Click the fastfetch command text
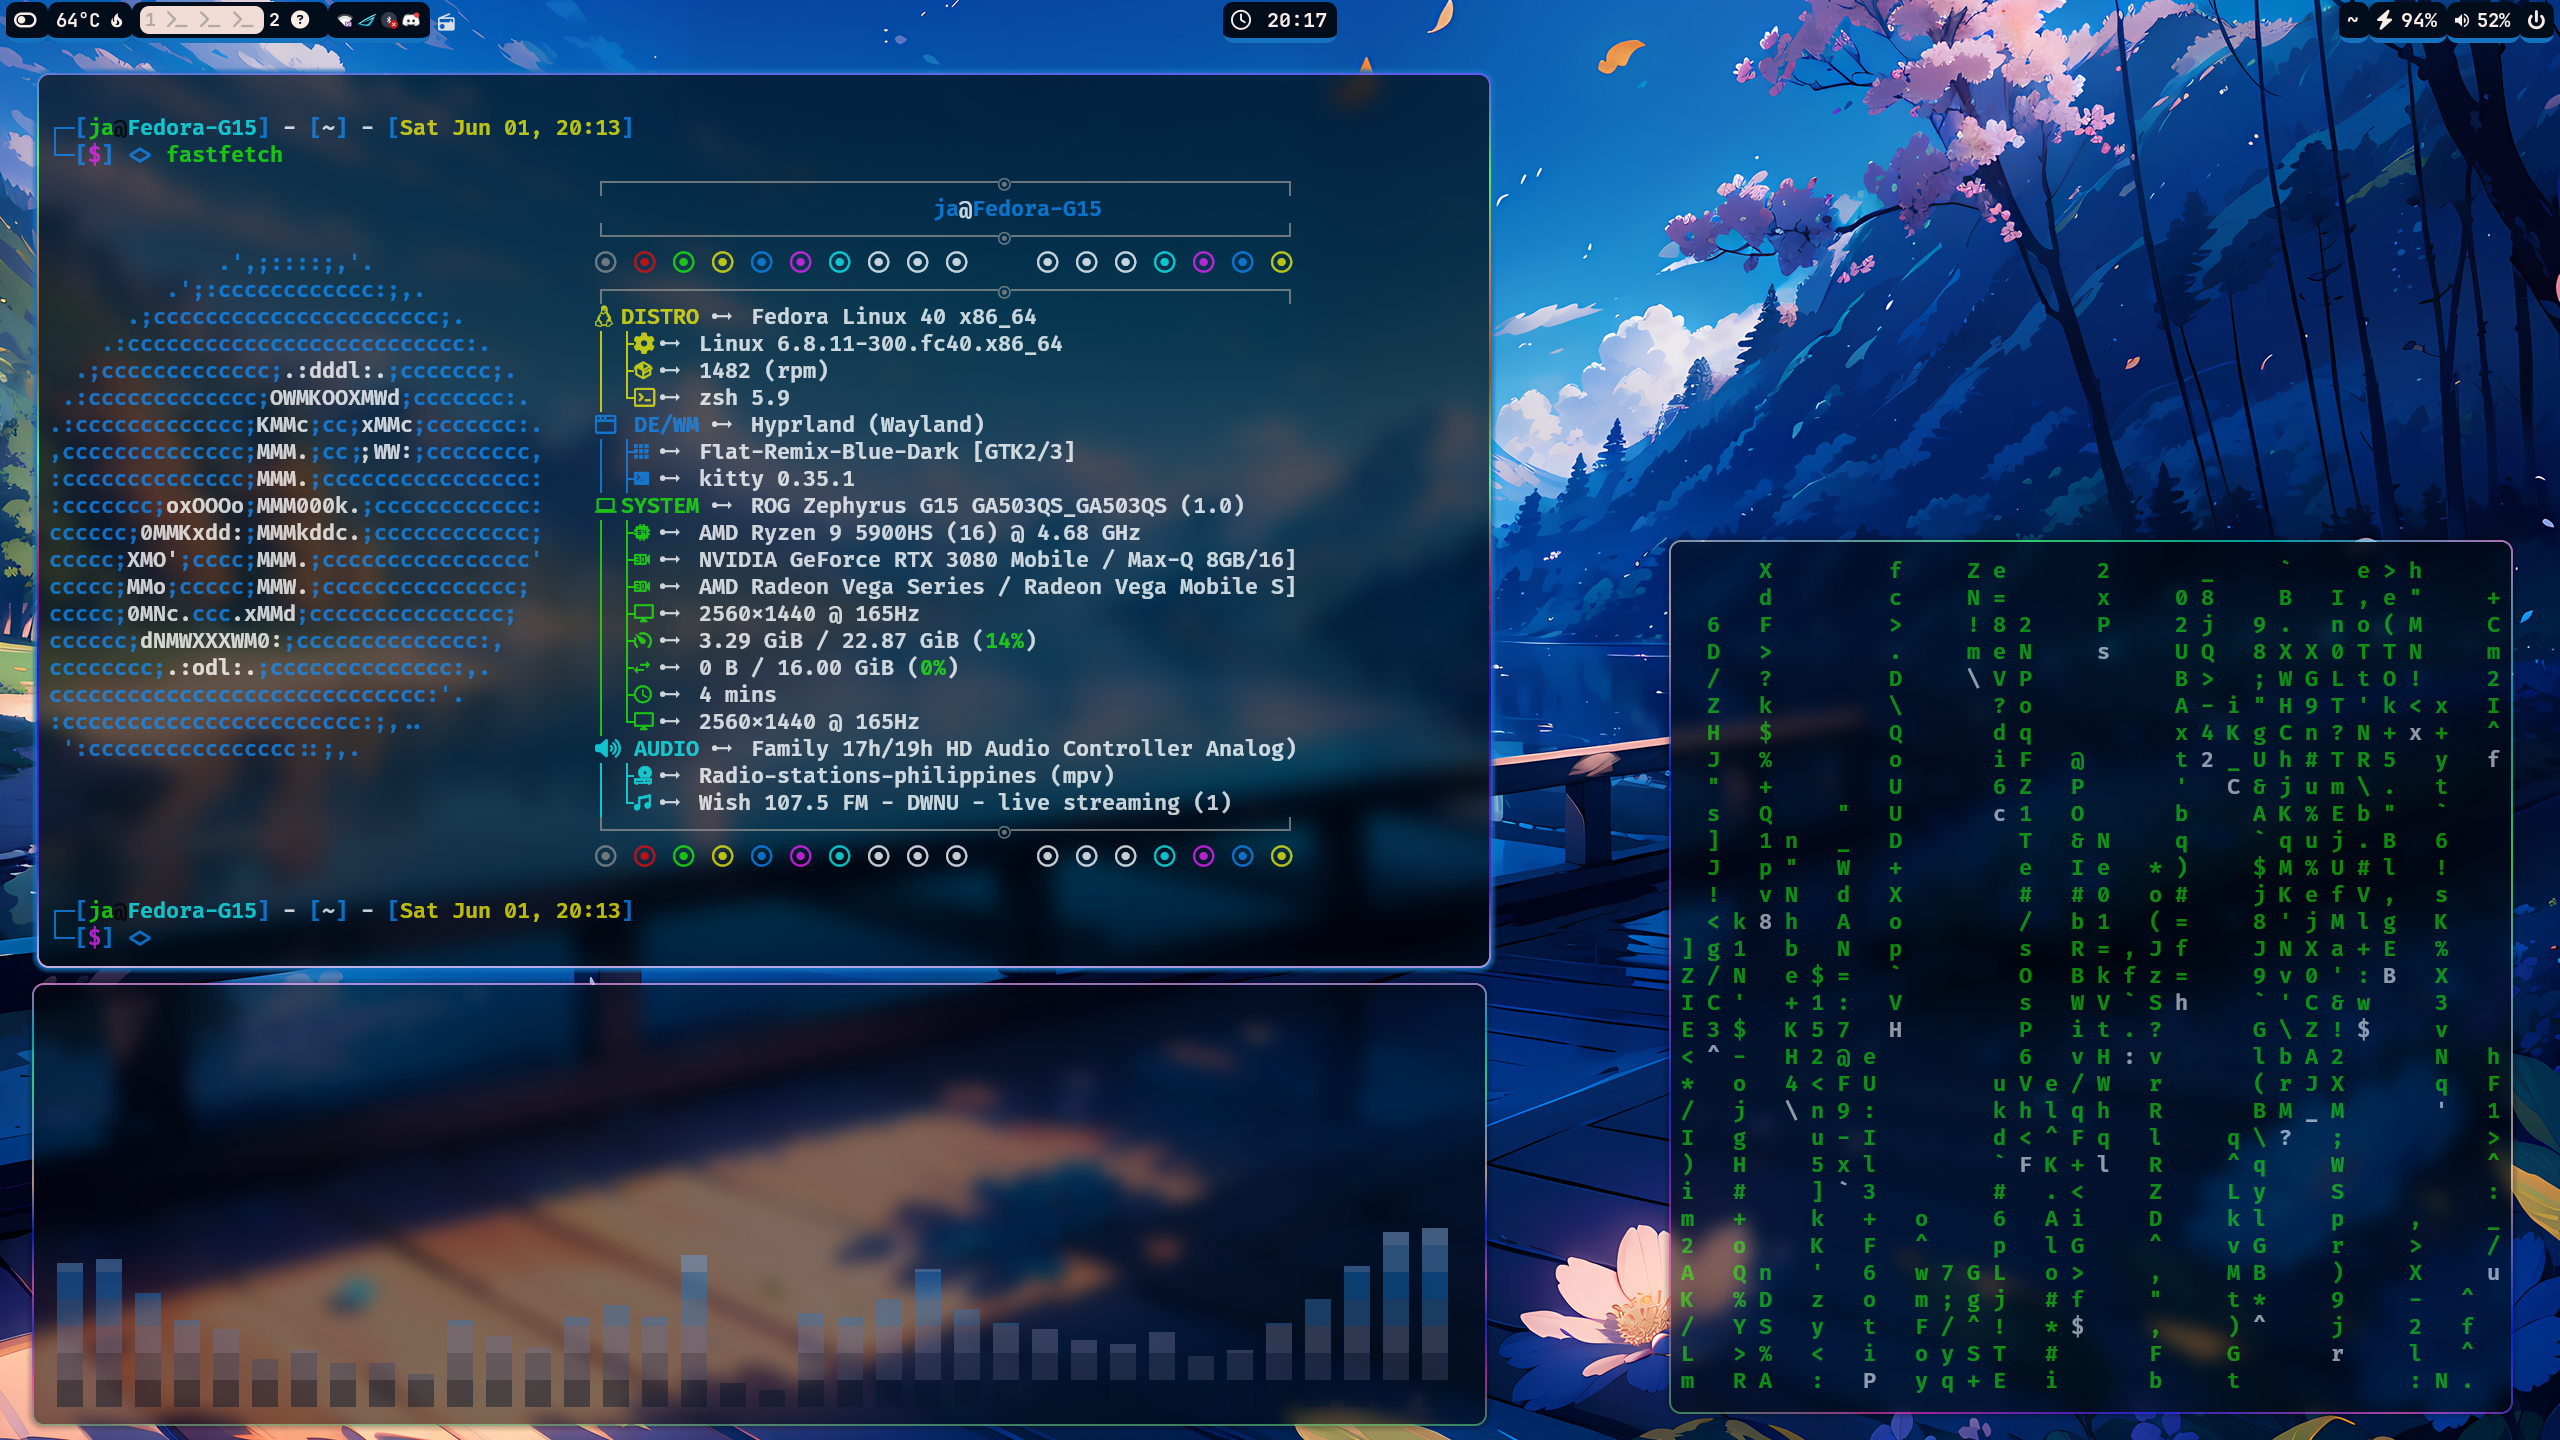Viewport: 2560px width, 1440px height. point(224,154)
